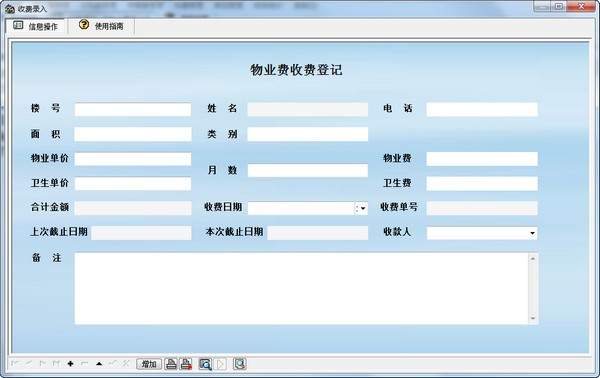Screen dimensions: 600x378
Task: Click the first record navigator arrow
Action: click(15, 363)
